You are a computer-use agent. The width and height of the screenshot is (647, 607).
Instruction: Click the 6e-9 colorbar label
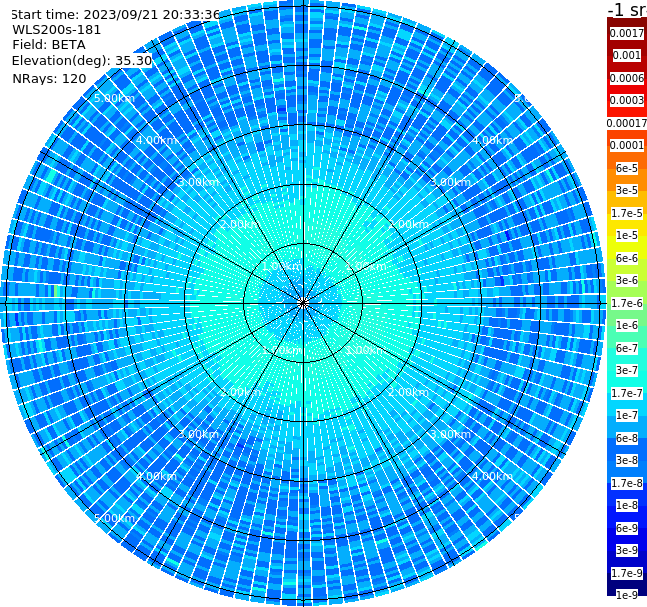click(x=627, y=528)
